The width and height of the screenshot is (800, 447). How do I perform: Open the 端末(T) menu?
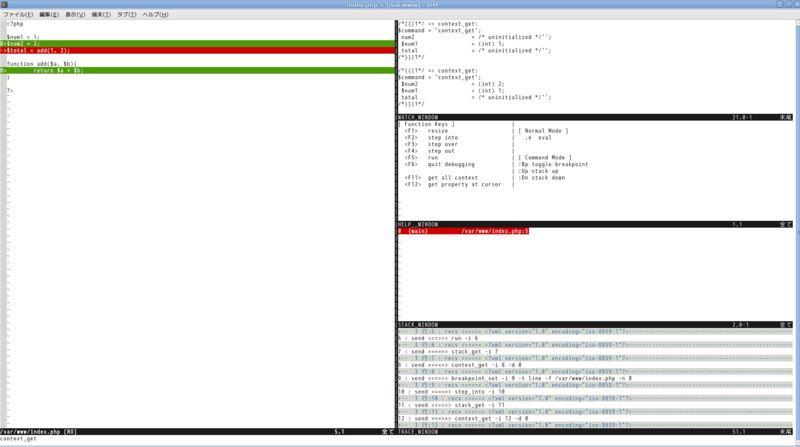click(101, 15)
